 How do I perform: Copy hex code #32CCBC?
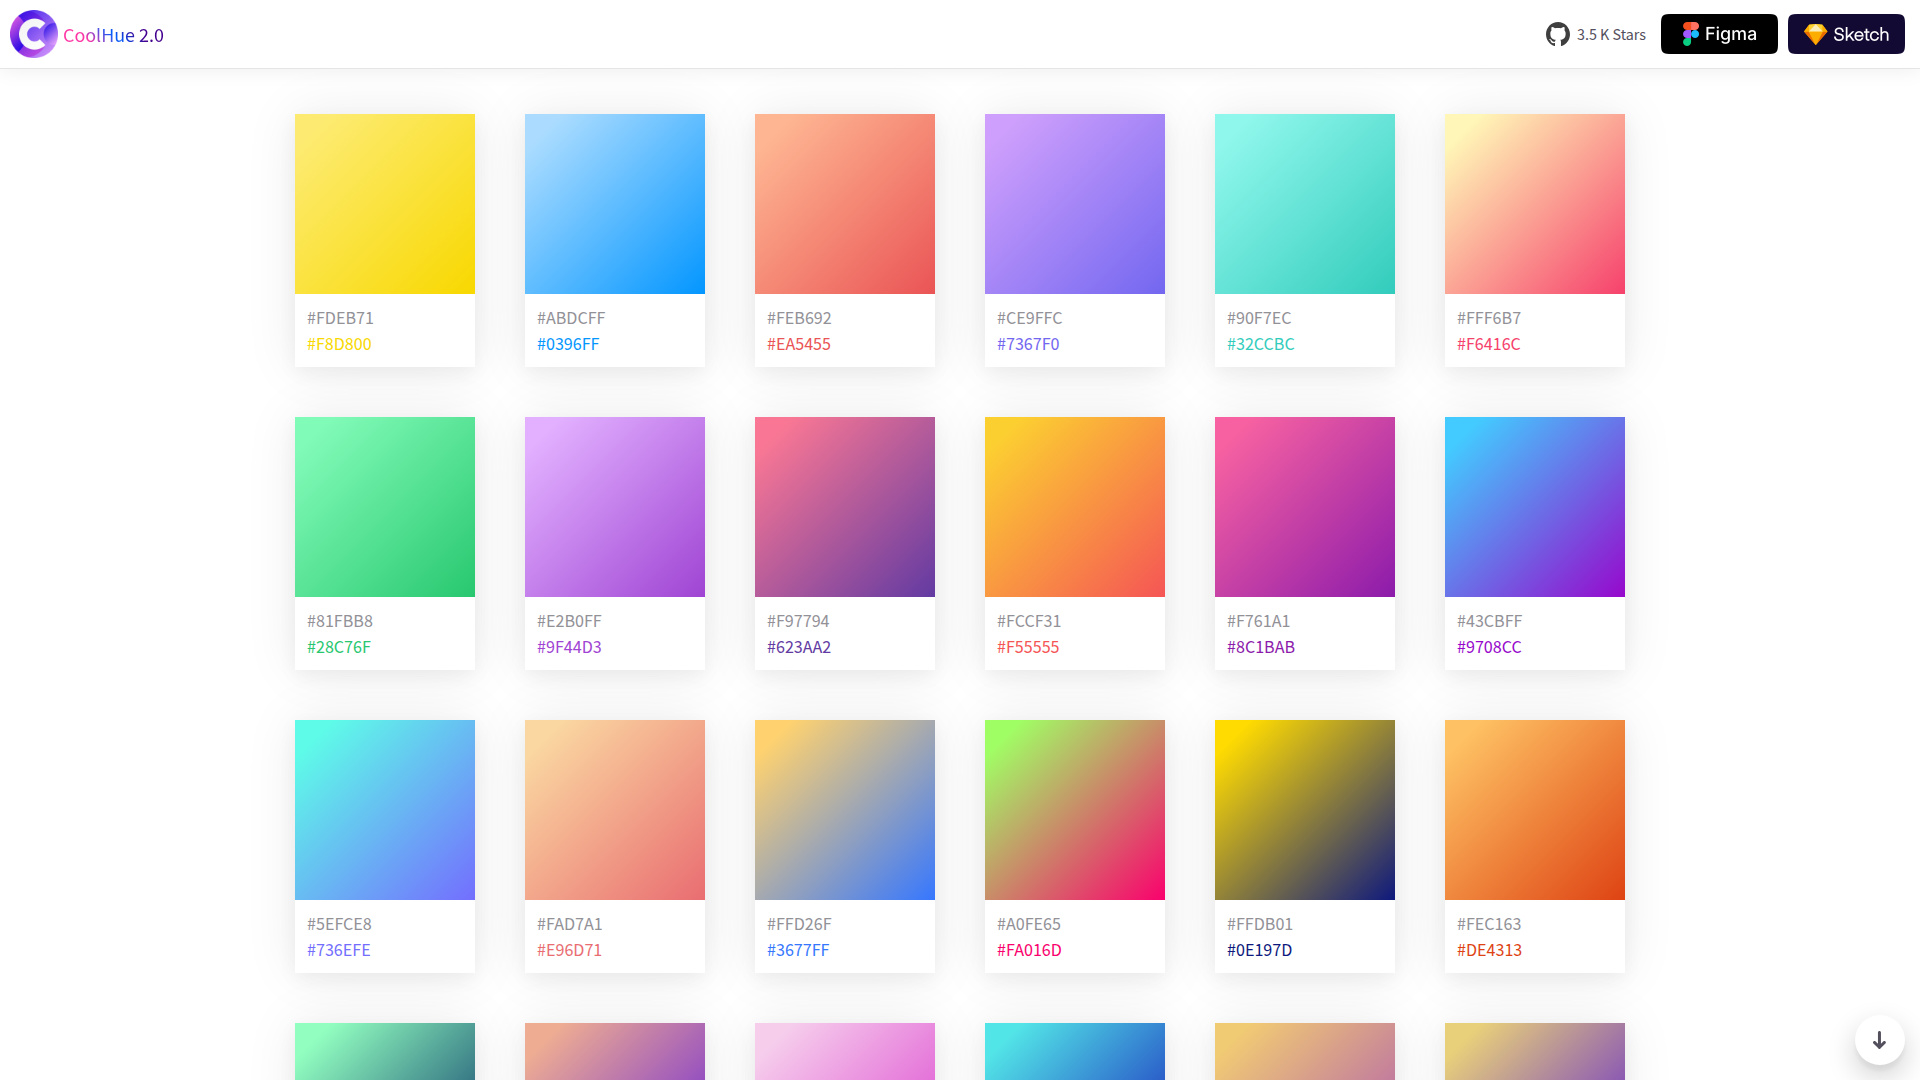coord(1261,344)
